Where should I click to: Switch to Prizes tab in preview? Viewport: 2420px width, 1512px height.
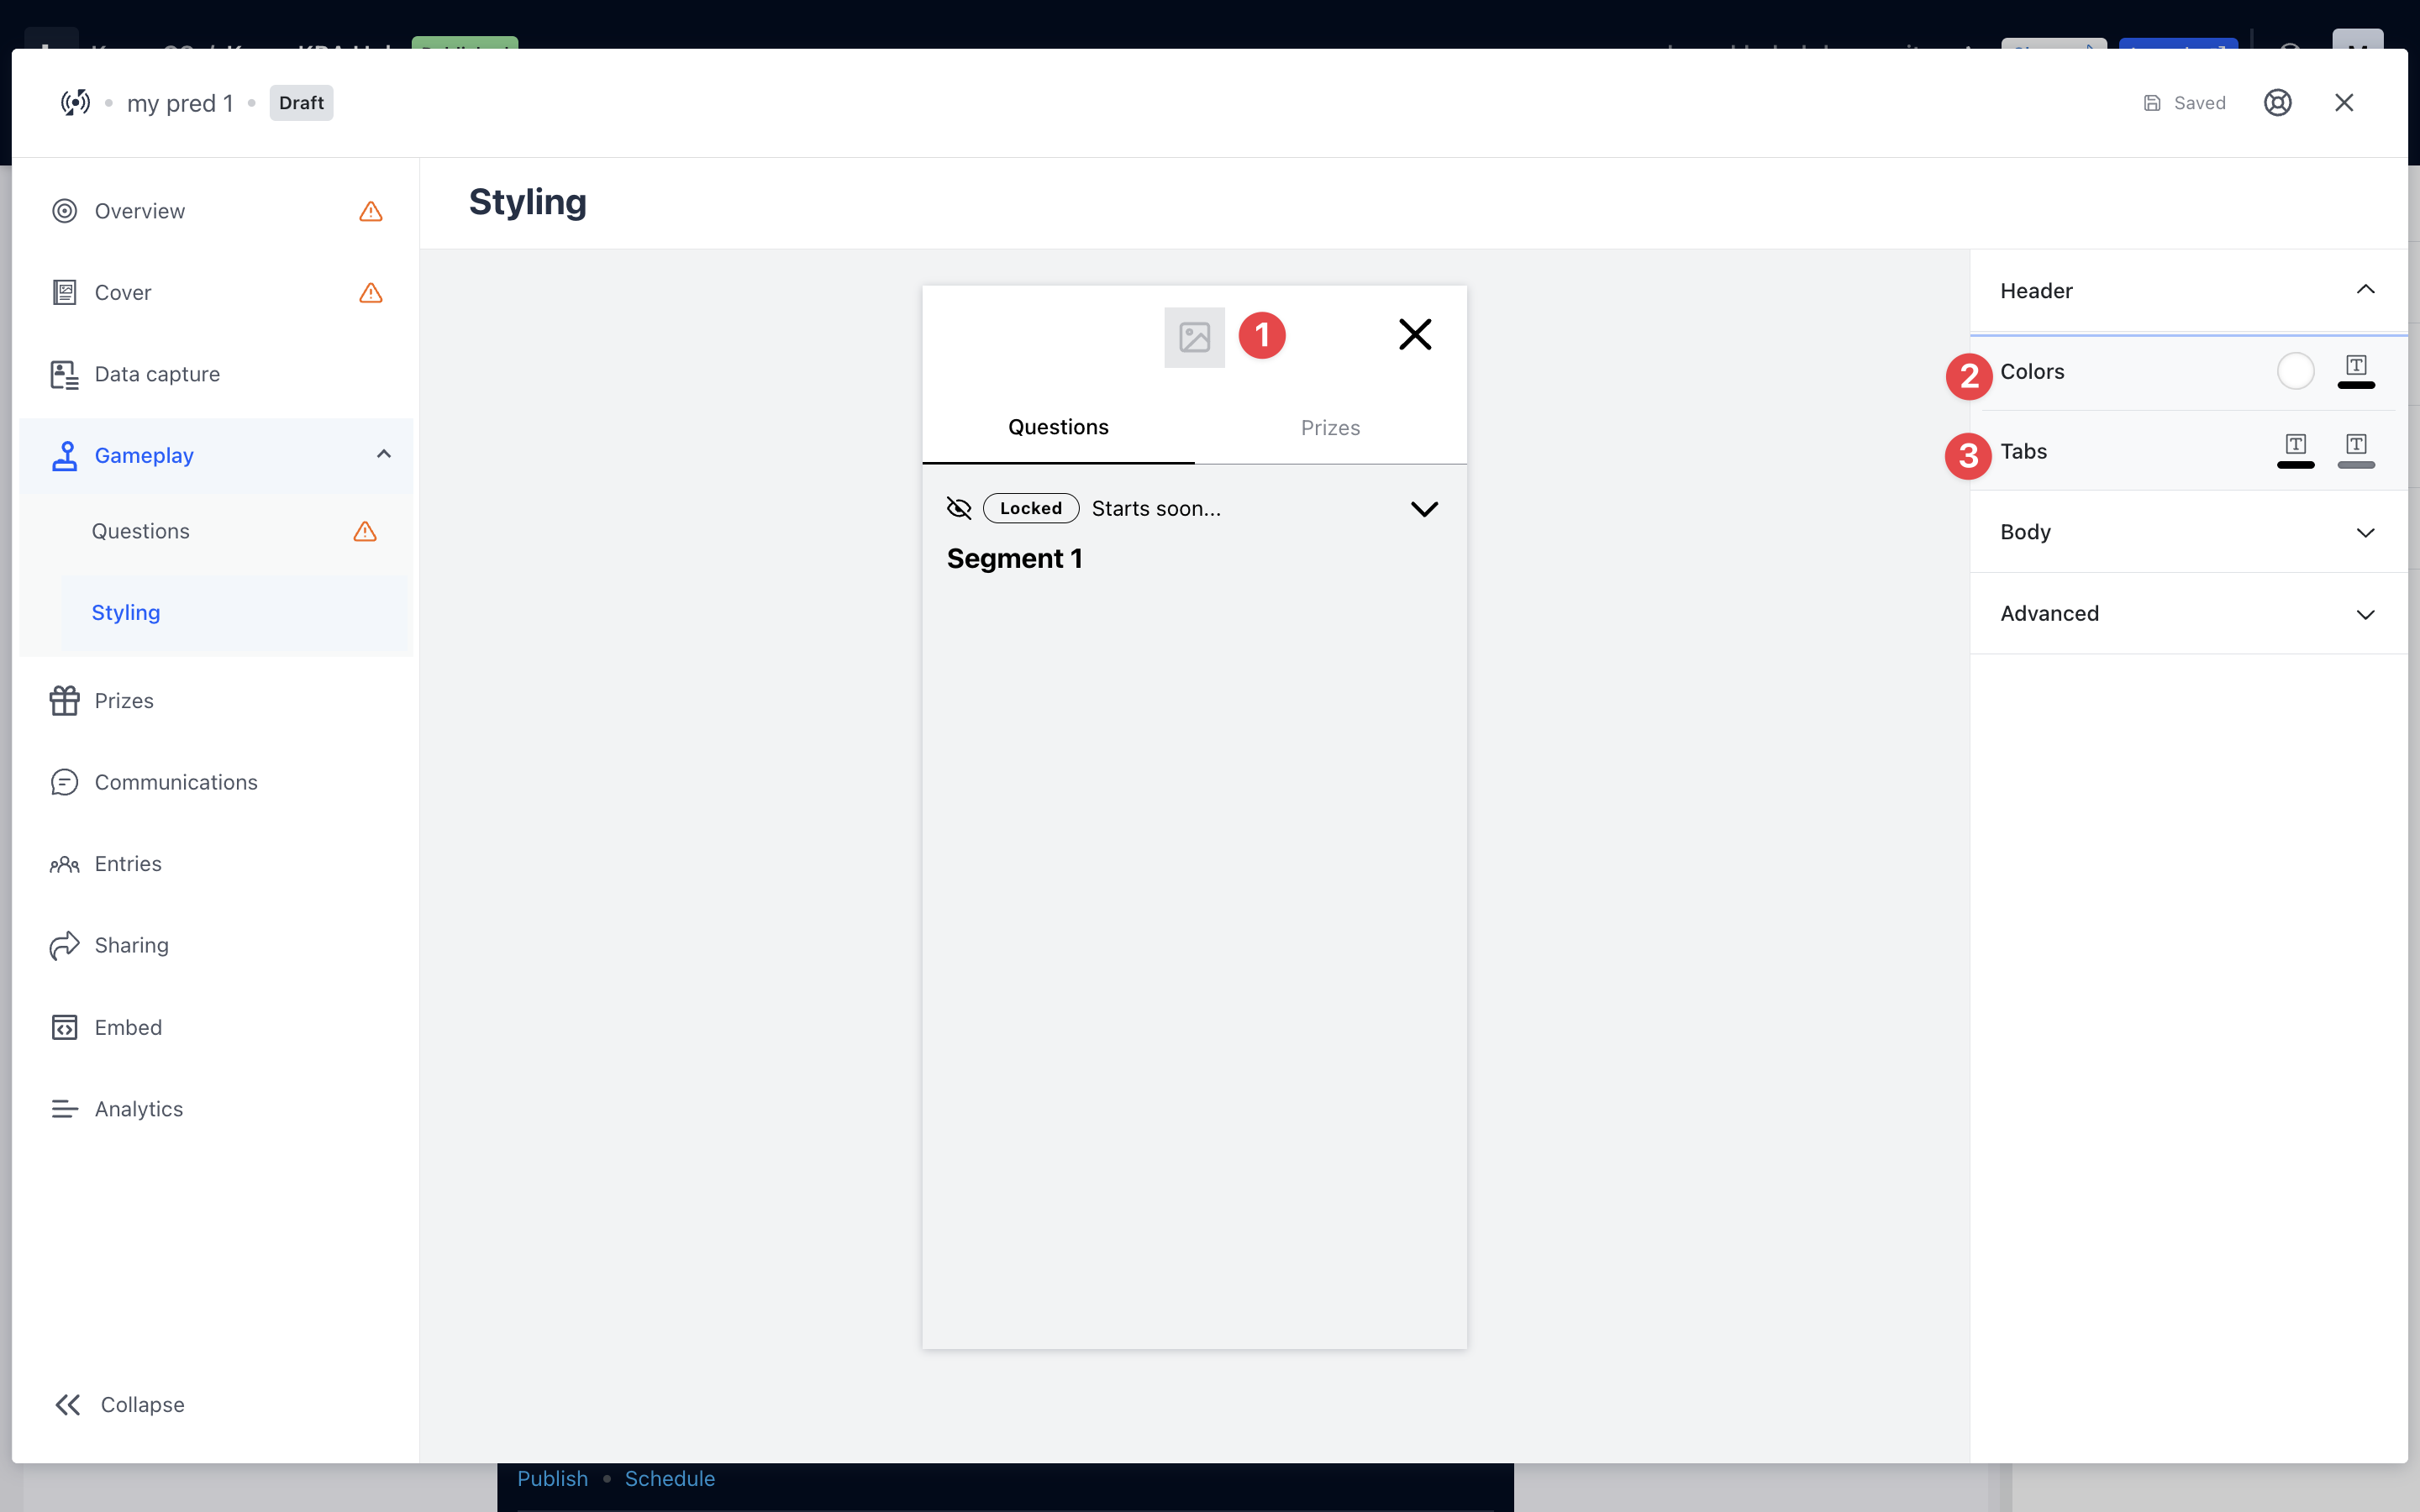(x=1329, y=428)
